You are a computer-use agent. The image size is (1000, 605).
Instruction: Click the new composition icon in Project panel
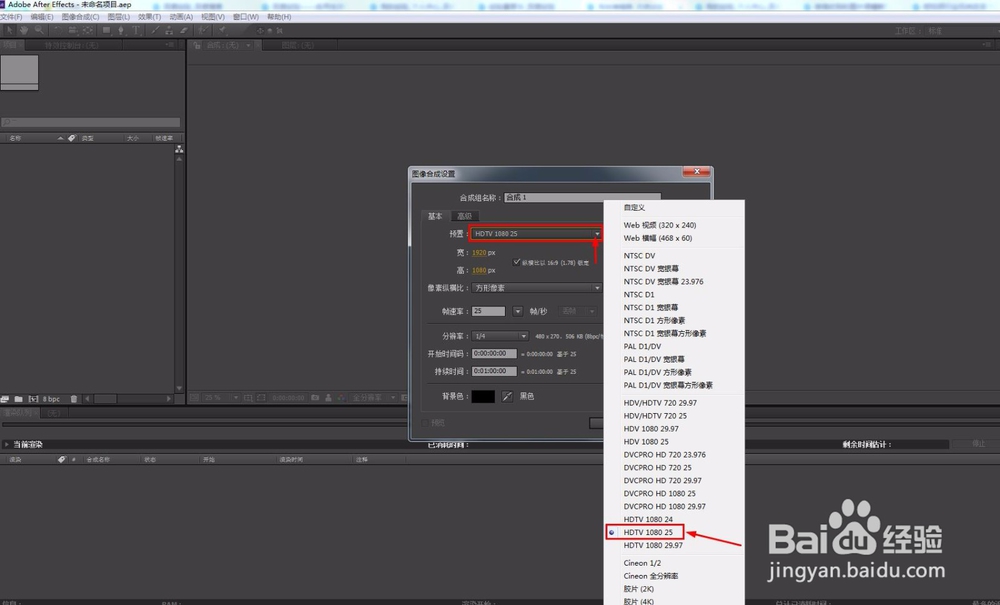click(x=33, y=399)
